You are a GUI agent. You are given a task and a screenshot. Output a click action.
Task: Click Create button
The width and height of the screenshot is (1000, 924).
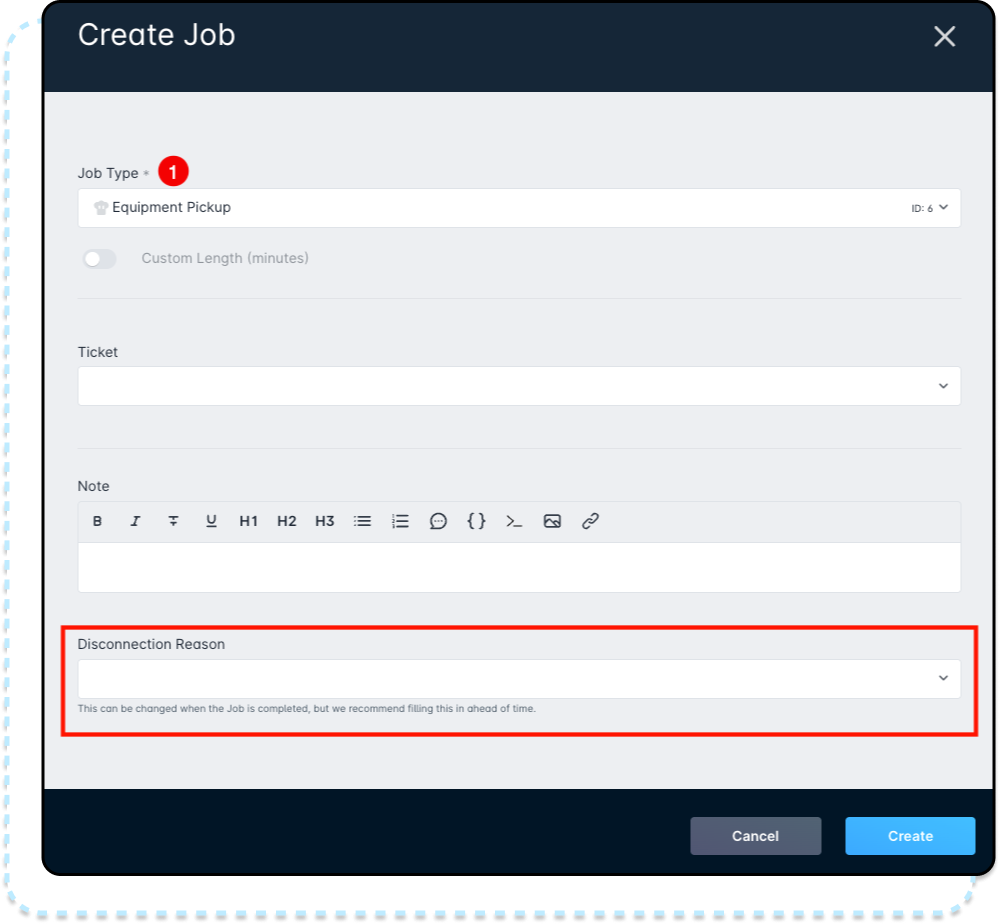(910, 836)
